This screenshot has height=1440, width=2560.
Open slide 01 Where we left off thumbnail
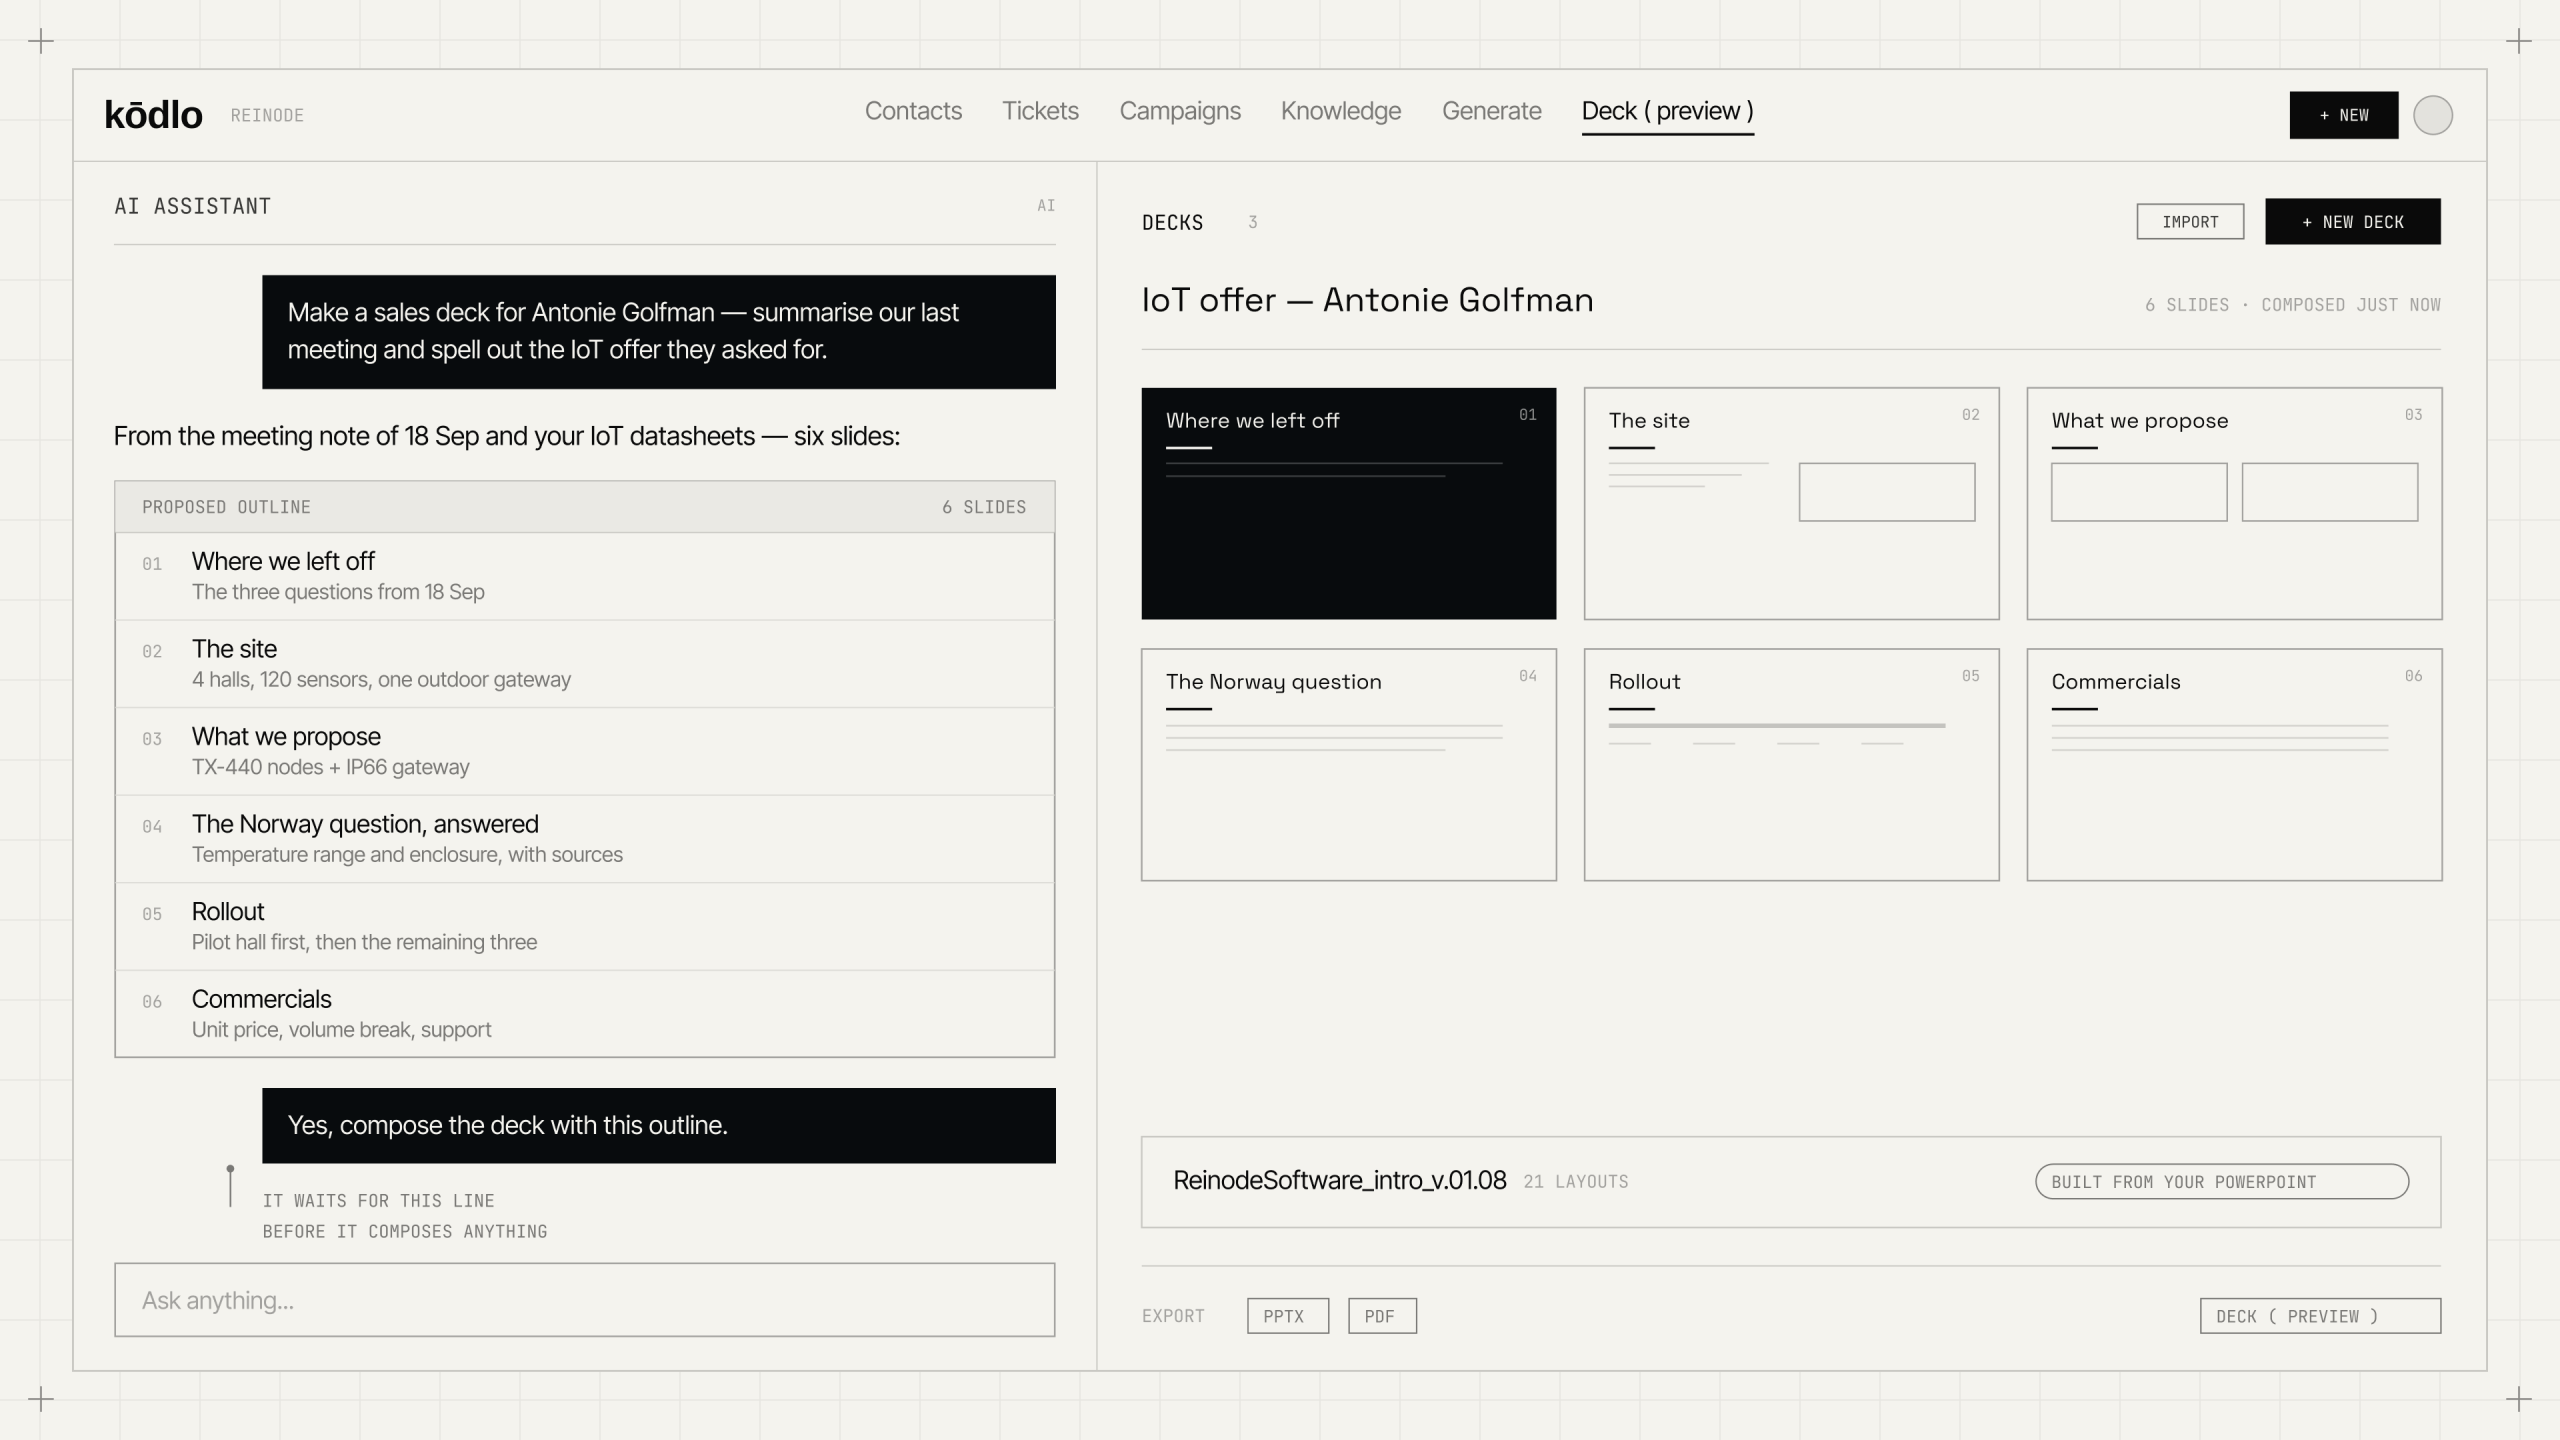[x=1348, y=504]
